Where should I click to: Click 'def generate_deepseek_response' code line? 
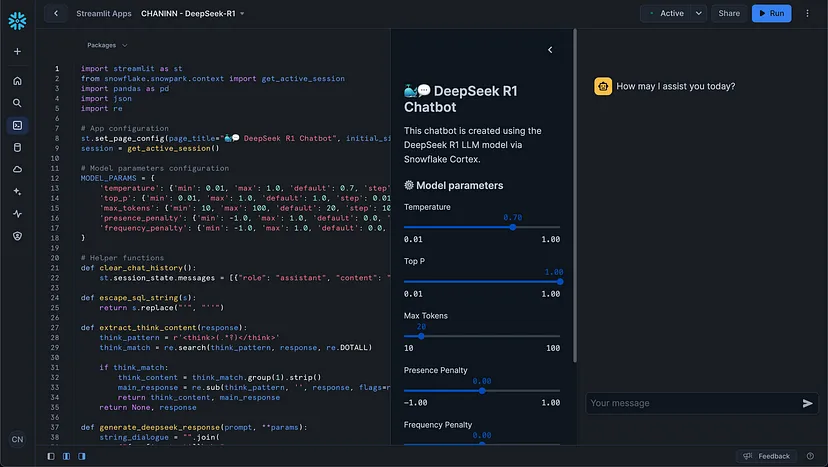tap(194, 427)
